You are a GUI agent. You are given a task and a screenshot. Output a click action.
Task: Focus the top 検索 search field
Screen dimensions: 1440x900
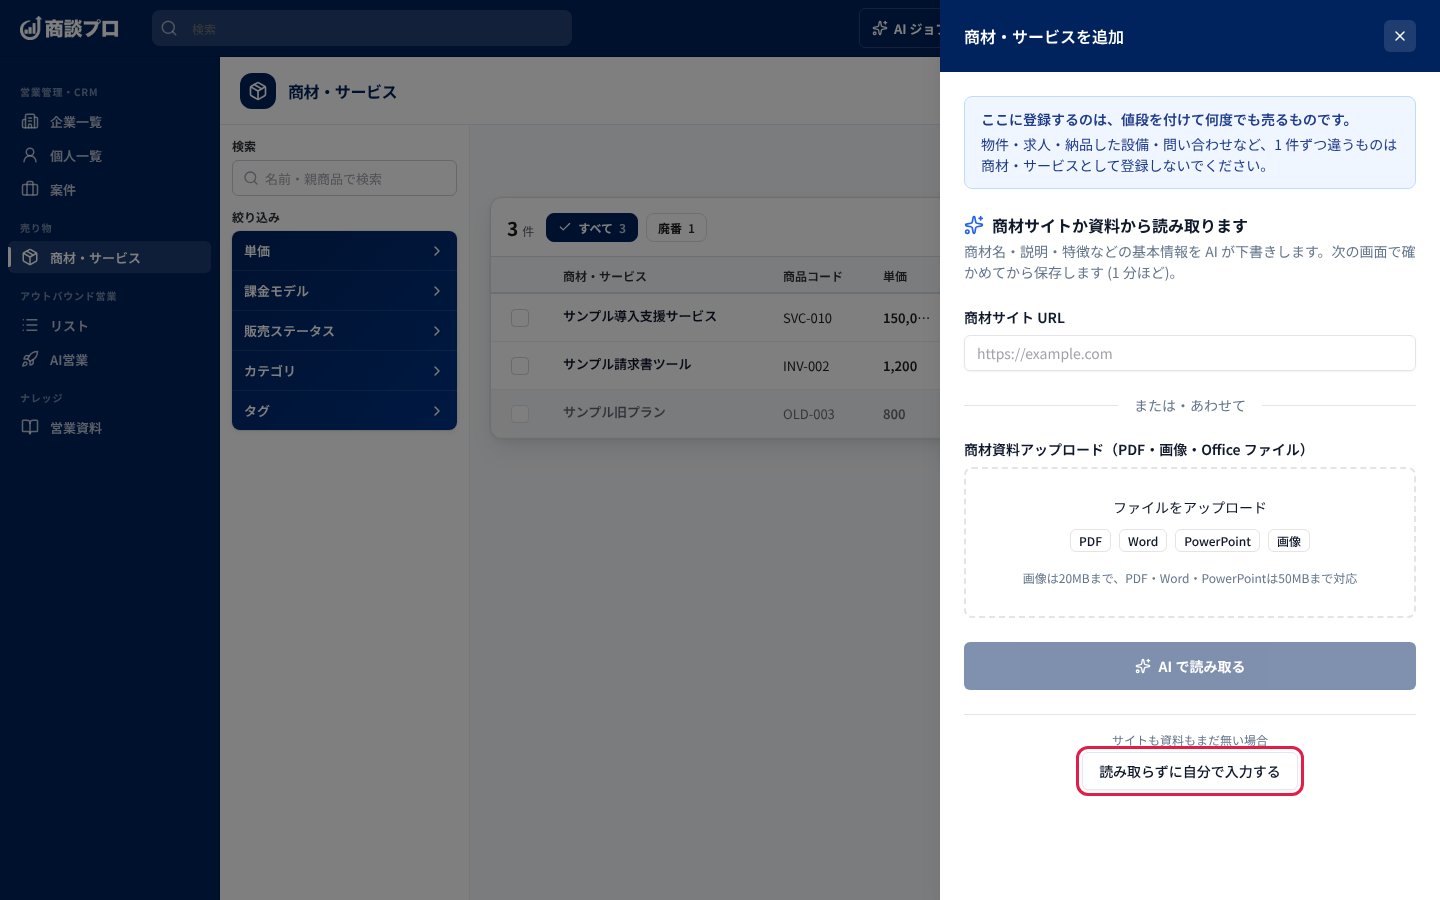click(362, 28)
